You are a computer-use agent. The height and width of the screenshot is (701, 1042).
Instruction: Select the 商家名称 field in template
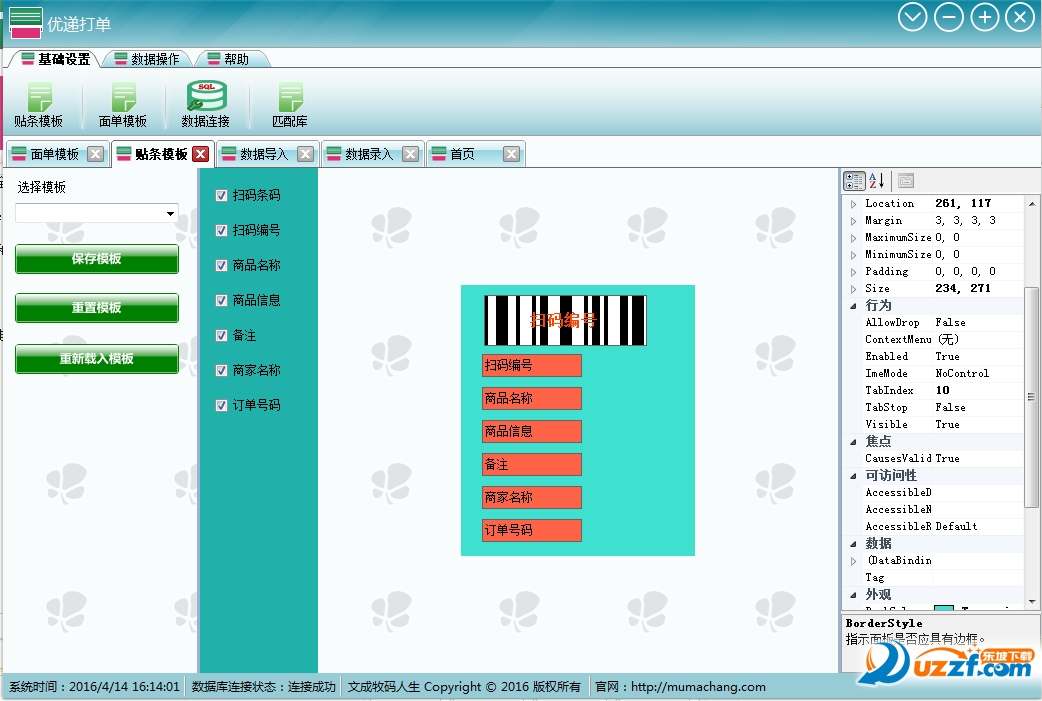point(532,497)
